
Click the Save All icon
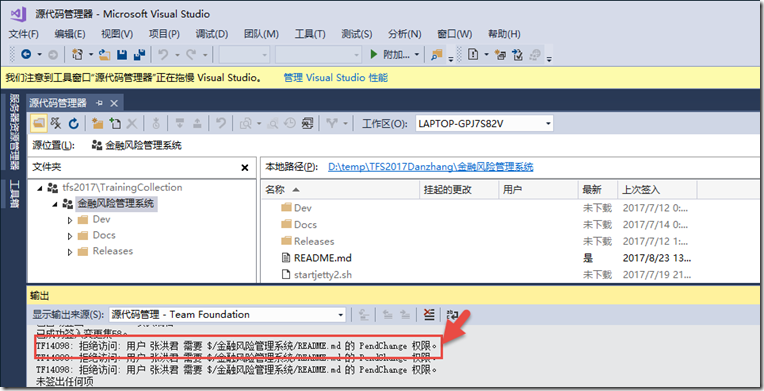click(139, 55)
